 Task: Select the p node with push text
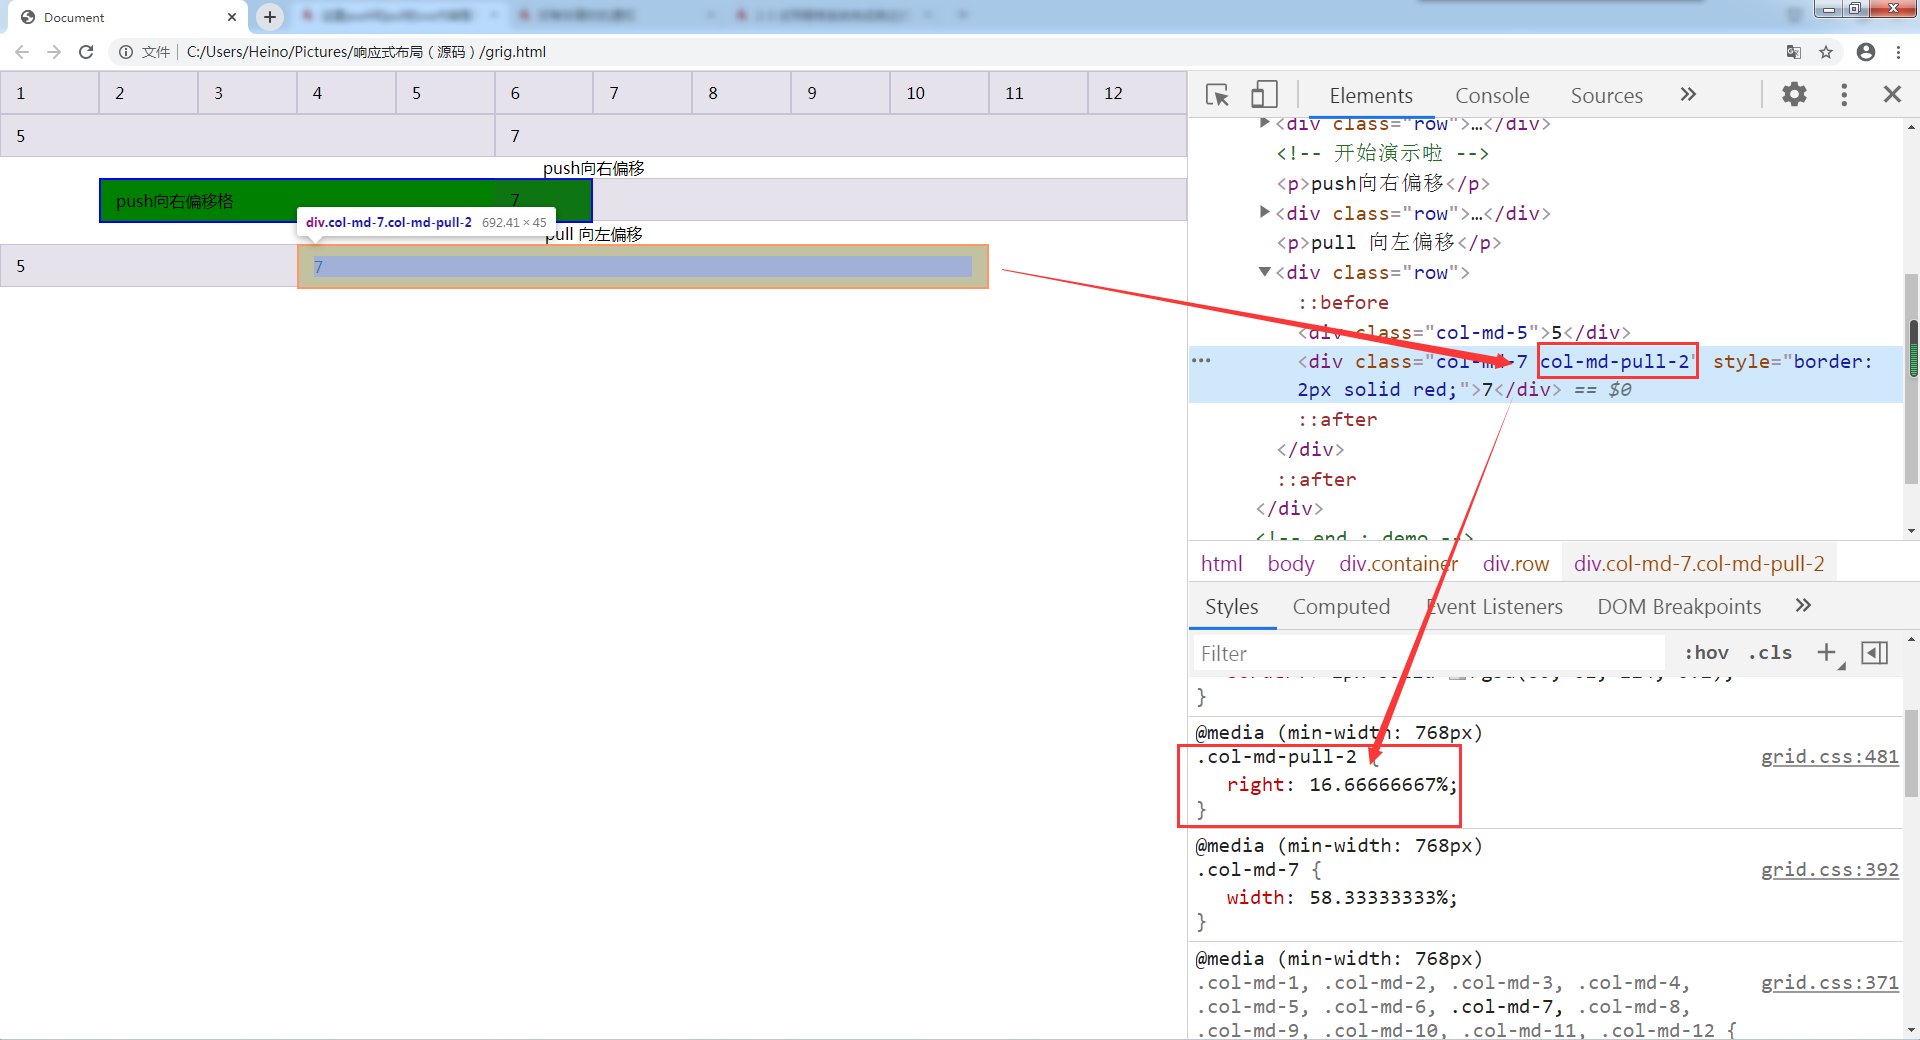[x=1383, y=183]
